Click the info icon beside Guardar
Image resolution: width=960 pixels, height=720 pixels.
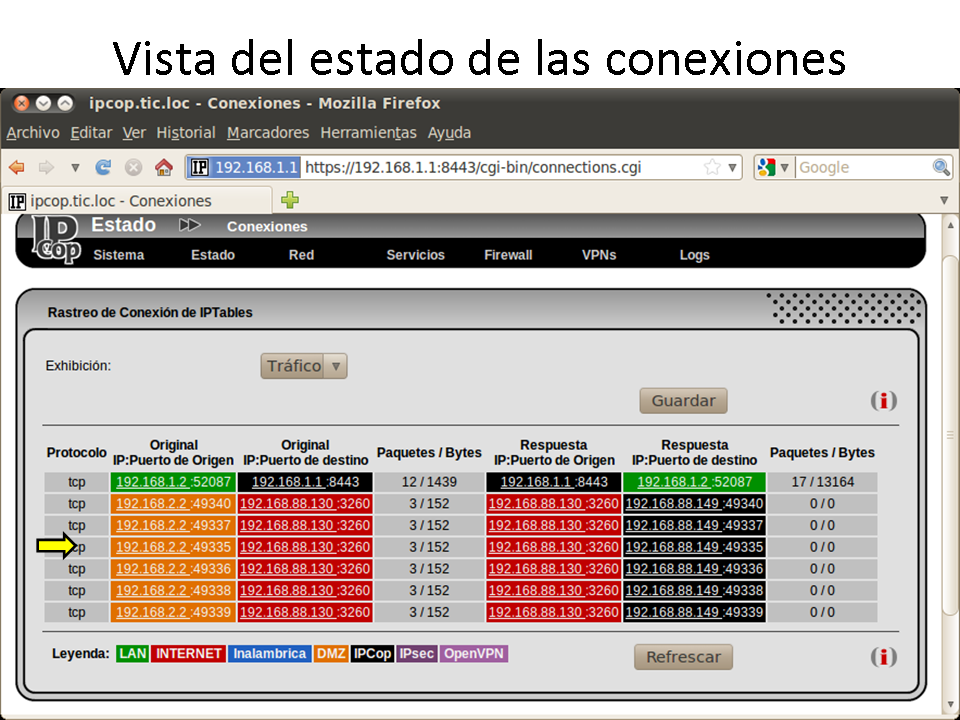tap(883, 401)
